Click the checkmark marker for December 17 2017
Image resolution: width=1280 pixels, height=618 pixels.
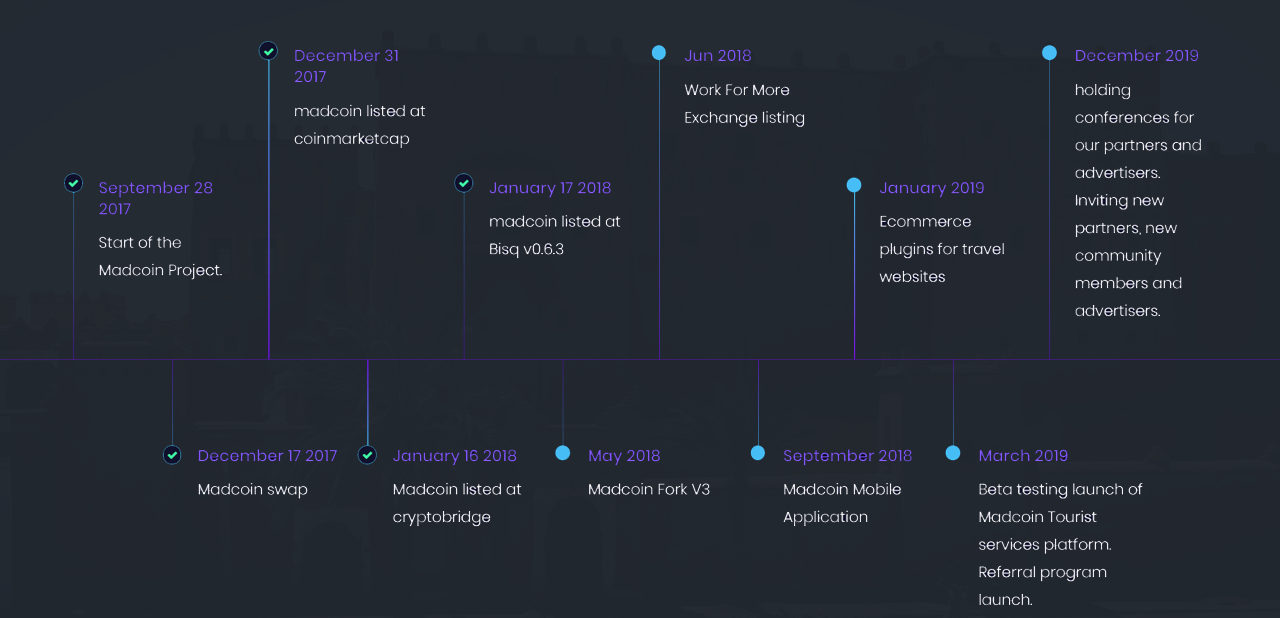[x=172, y=455]
